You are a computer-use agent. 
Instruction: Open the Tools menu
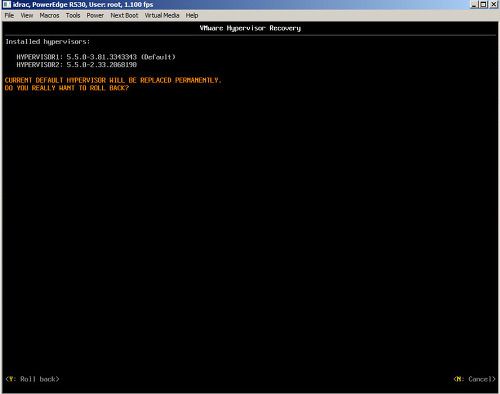pyautogui.click(x=73, y=15)
